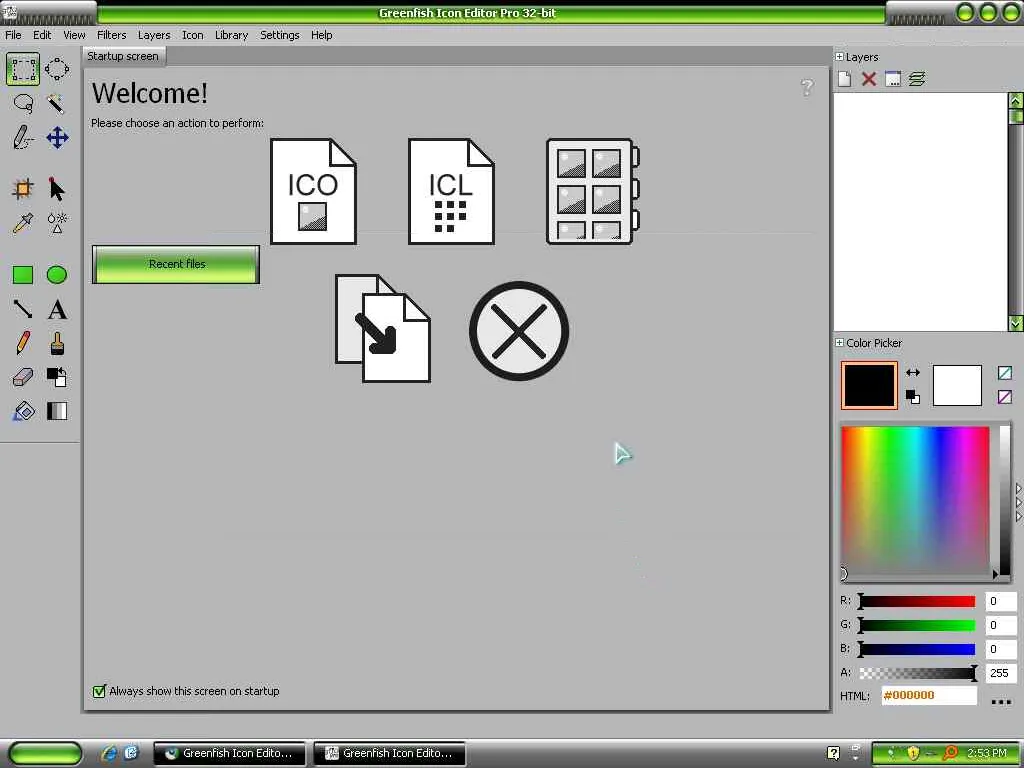The width and height of the screenshot is (1024, 768).
Task: Open the icon library grid option
Action: (592, 191)
